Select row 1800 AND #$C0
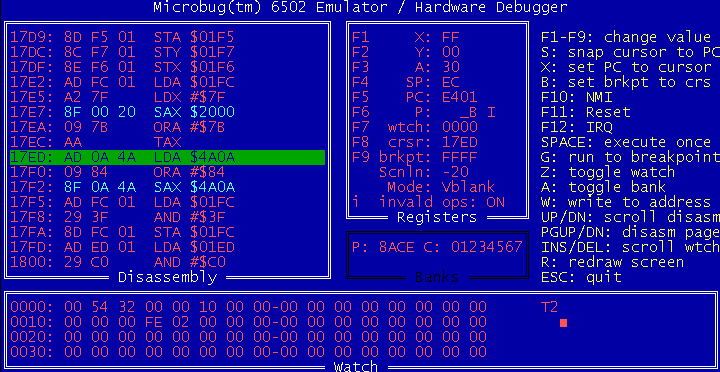The height and width of the screenshot is (372, 720). point(118,262)
